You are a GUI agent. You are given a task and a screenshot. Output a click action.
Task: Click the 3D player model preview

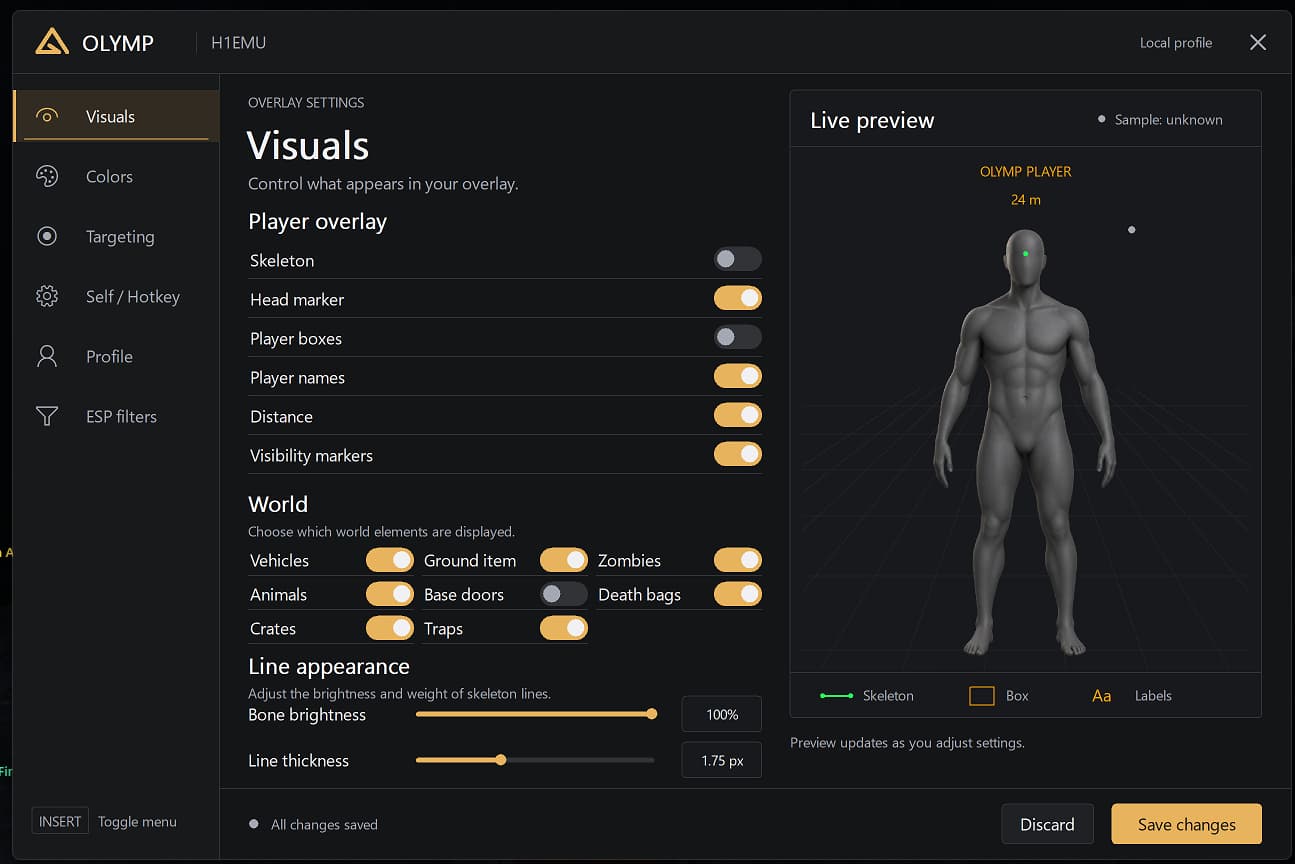click(1025, 442)
